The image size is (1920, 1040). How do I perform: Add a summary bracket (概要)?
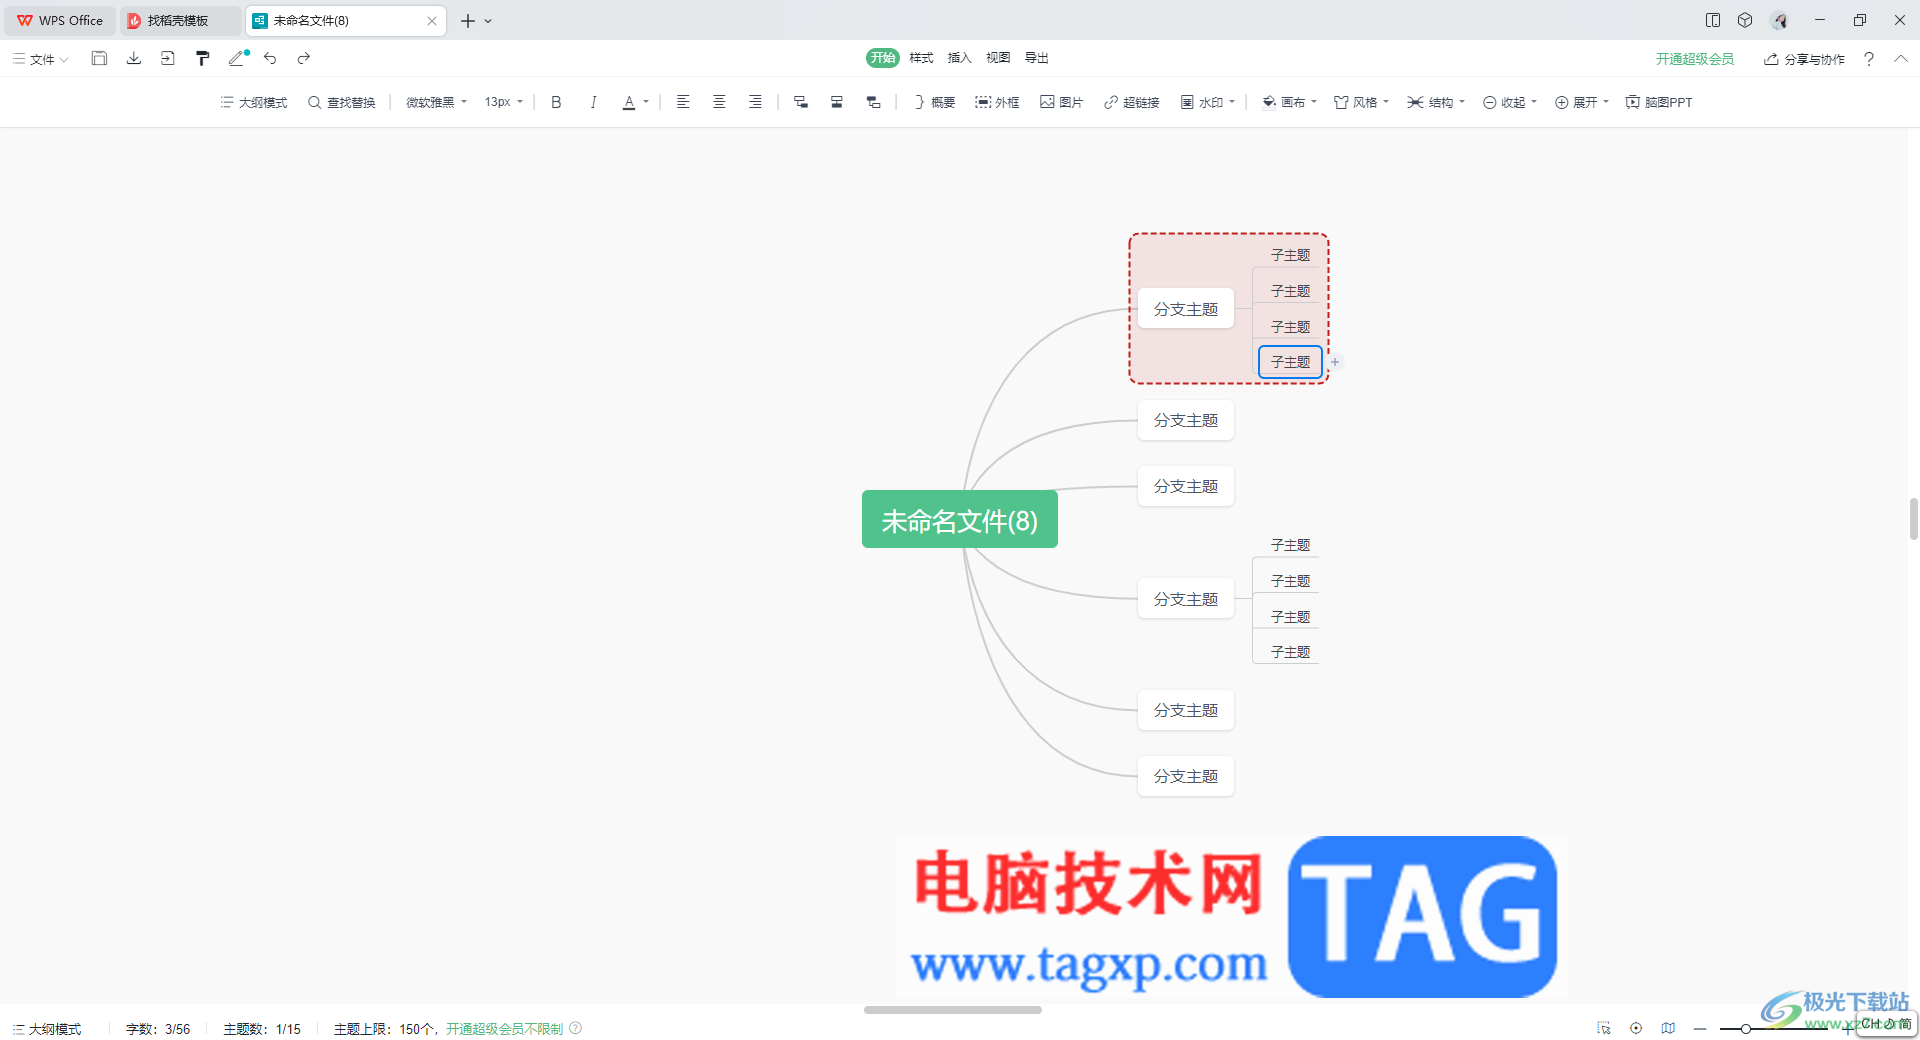pos(934,102)
